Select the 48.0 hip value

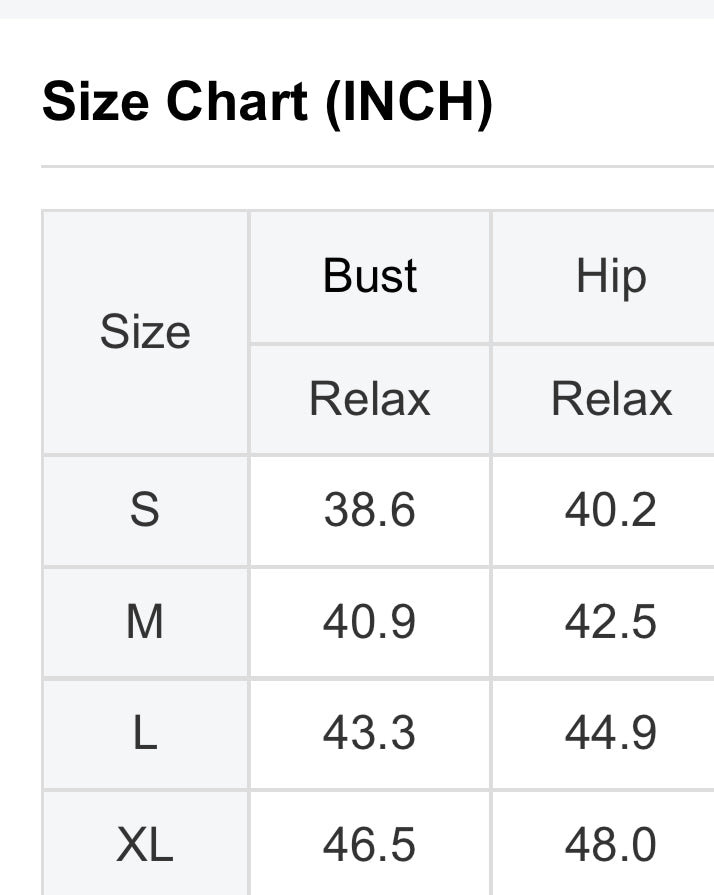(610, 846)
